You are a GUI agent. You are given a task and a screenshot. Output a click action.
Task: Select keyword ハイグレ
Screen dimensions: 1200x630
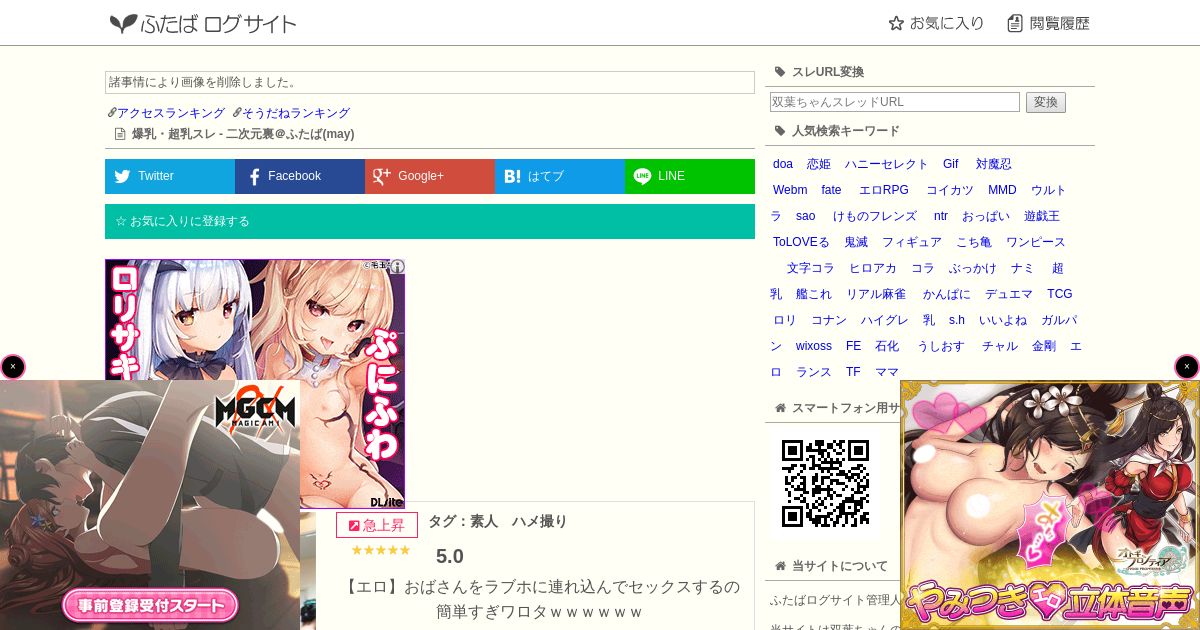885,320
